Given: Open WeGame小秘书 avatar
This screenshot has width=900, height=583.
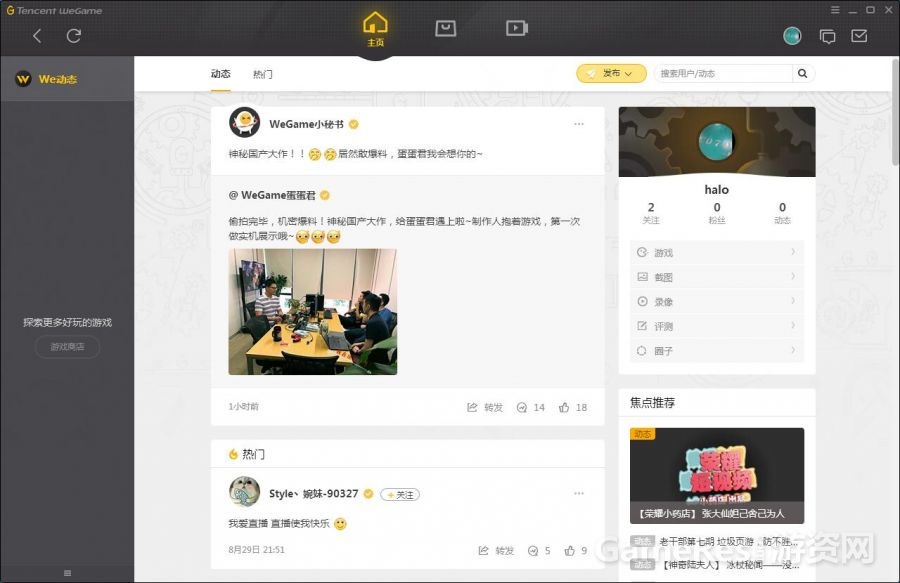Looking at the screenshot, I should 245,122.
